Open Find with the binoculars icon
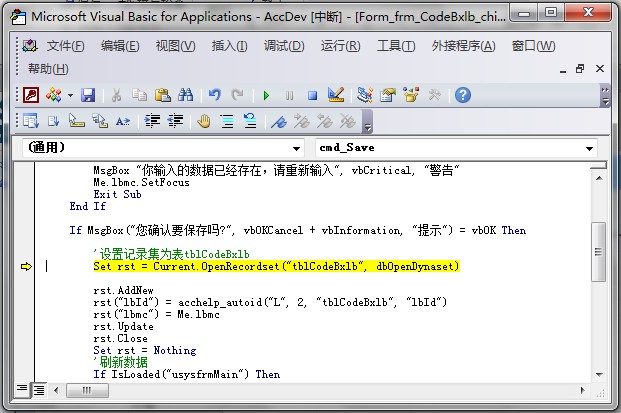This screenshot has height=413, width=621. pyautogui.click(x=185, y=95)
